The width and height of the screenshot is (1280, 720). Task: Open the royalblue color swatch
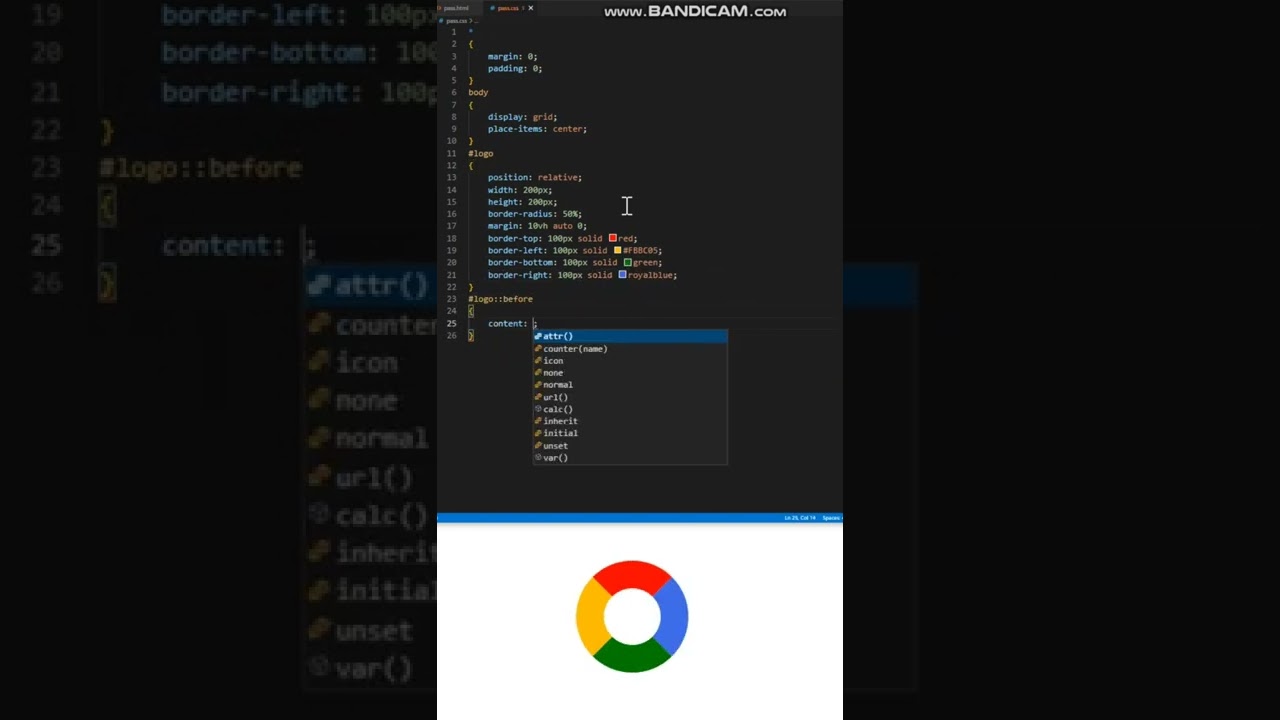[x=622, y=274]
